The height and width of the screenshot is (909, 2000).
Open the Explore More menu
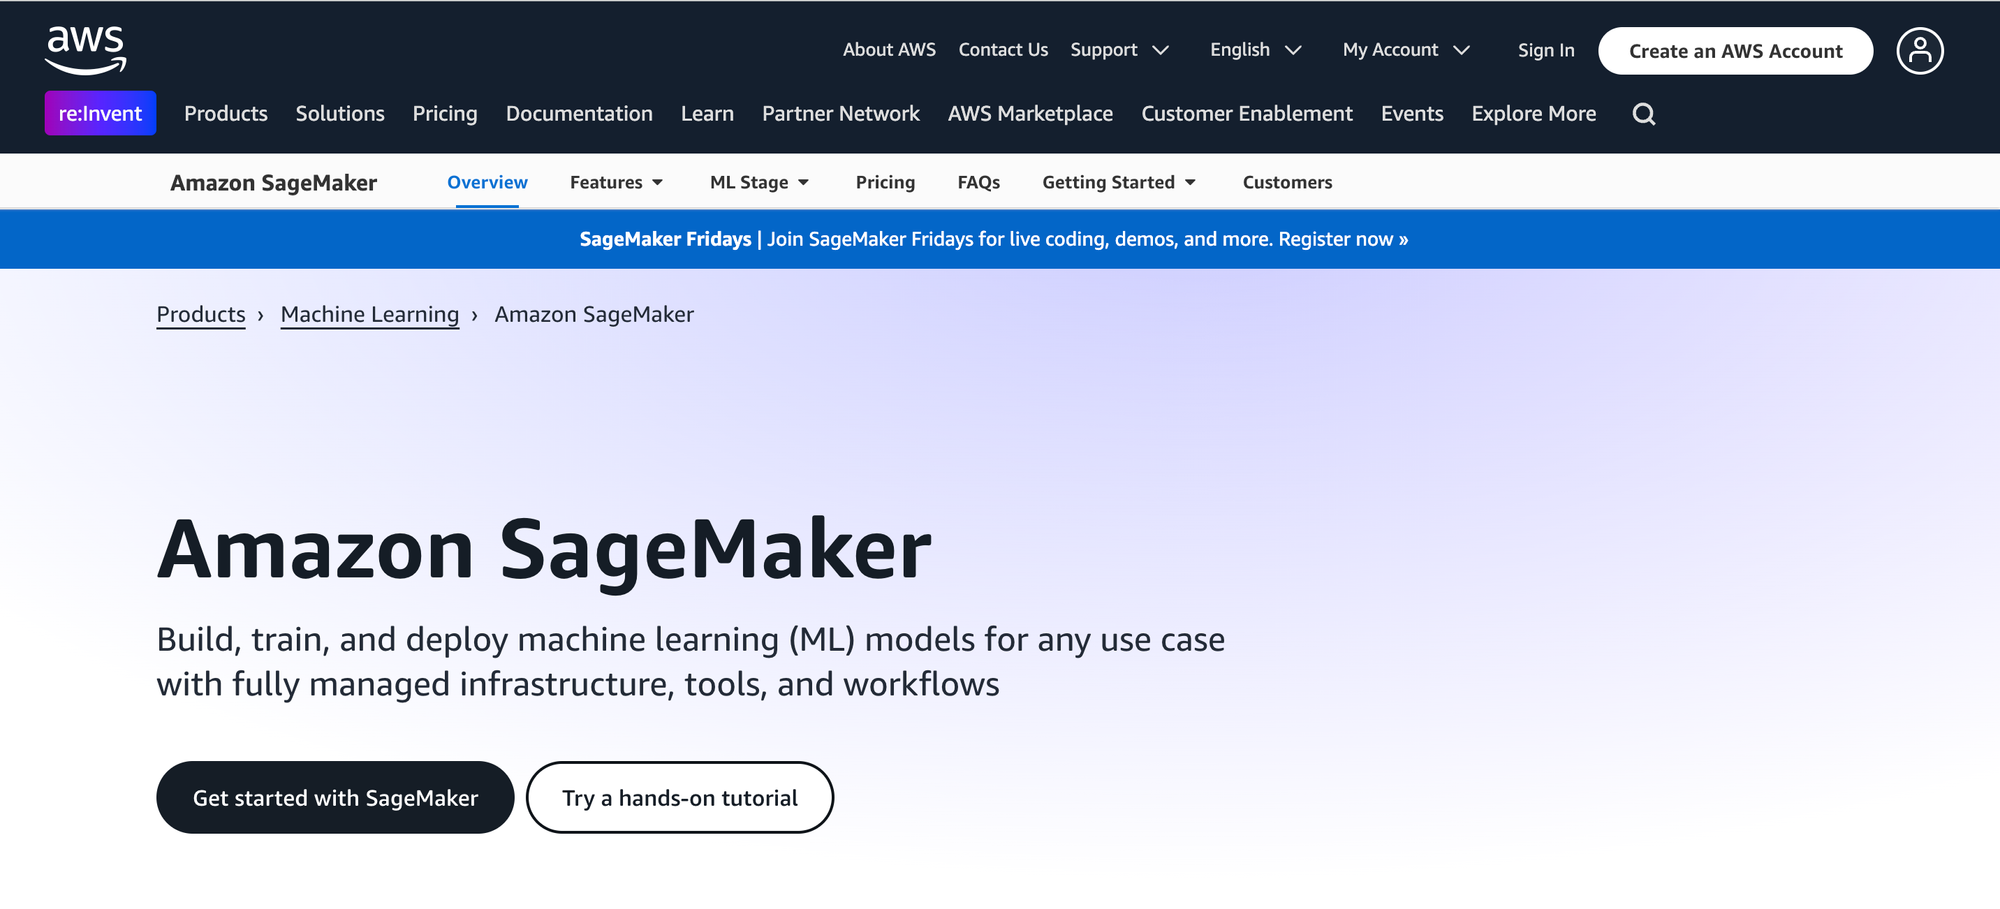1534,114
